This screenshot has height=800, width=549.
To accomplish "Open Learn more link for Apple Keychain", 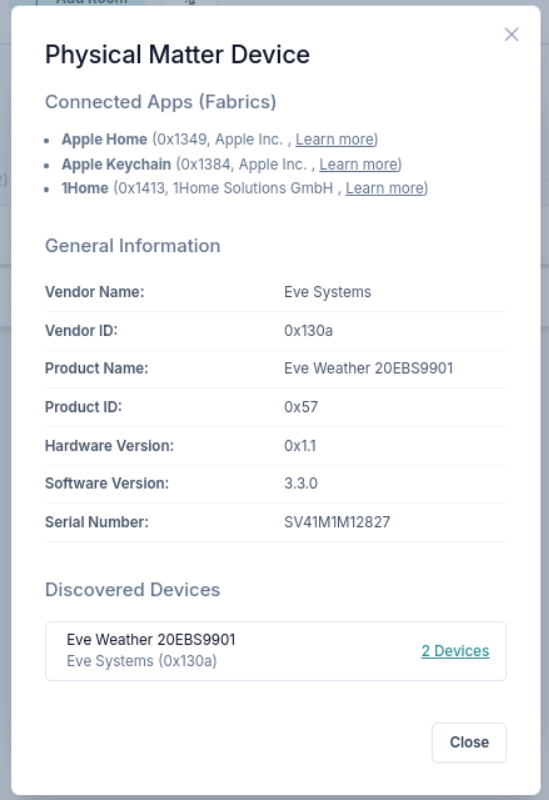I will 359,164.
